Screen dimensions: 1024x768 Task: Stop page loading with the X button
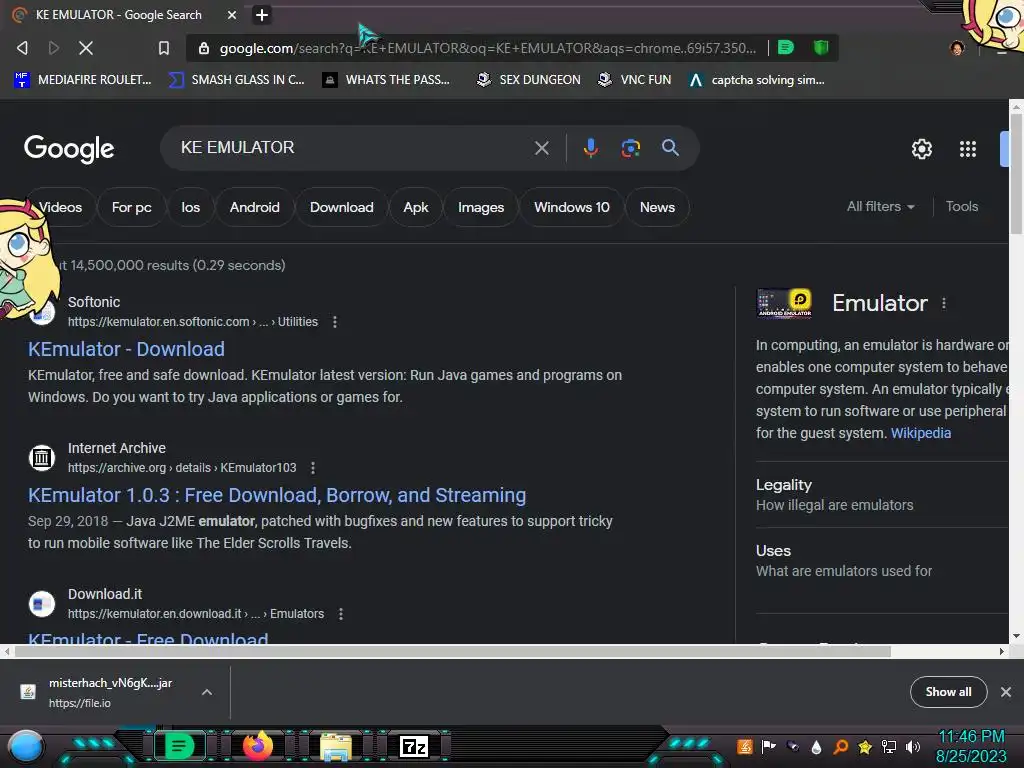[x=86, y=48]
